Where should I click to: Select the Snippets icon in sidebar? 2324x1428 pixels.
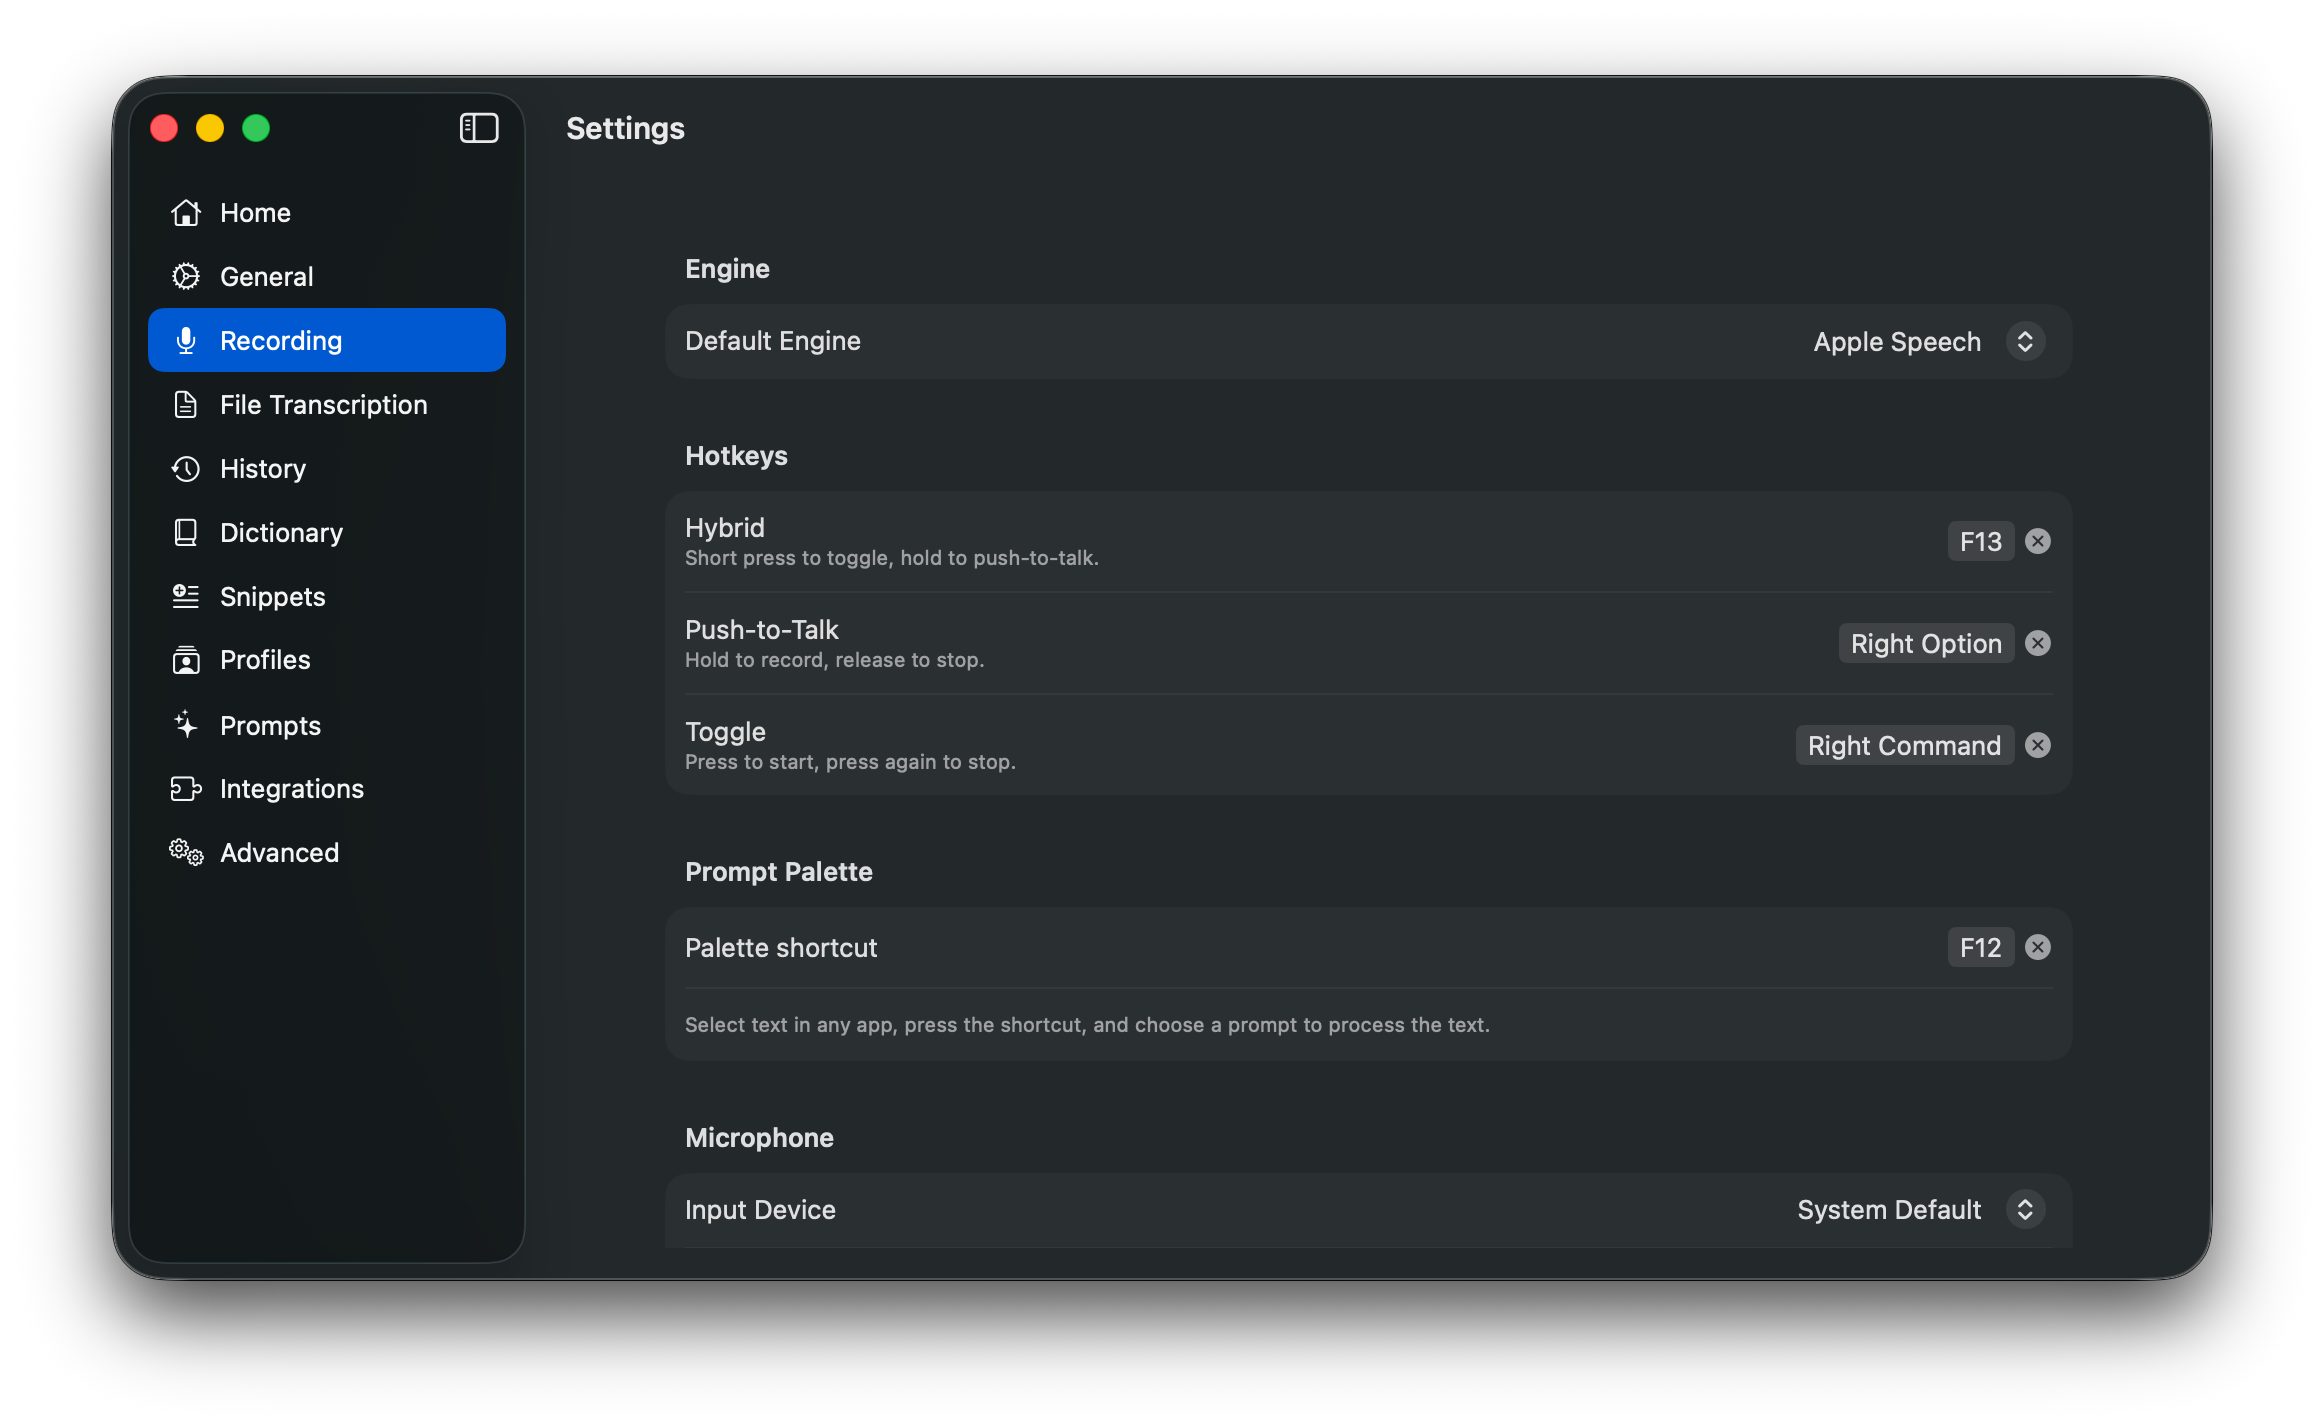186,596
